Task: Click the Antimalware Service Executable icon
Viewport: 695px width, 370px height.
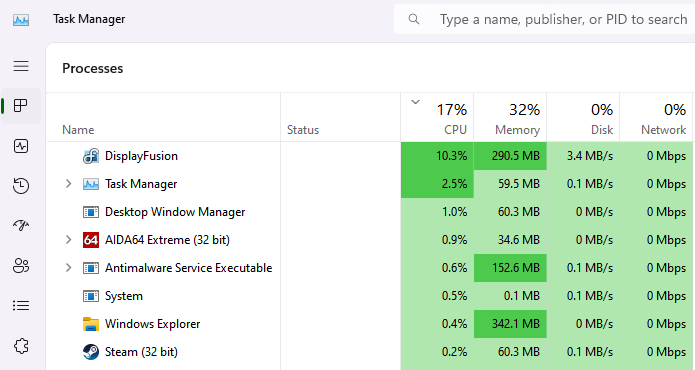Action: [91, 268]
